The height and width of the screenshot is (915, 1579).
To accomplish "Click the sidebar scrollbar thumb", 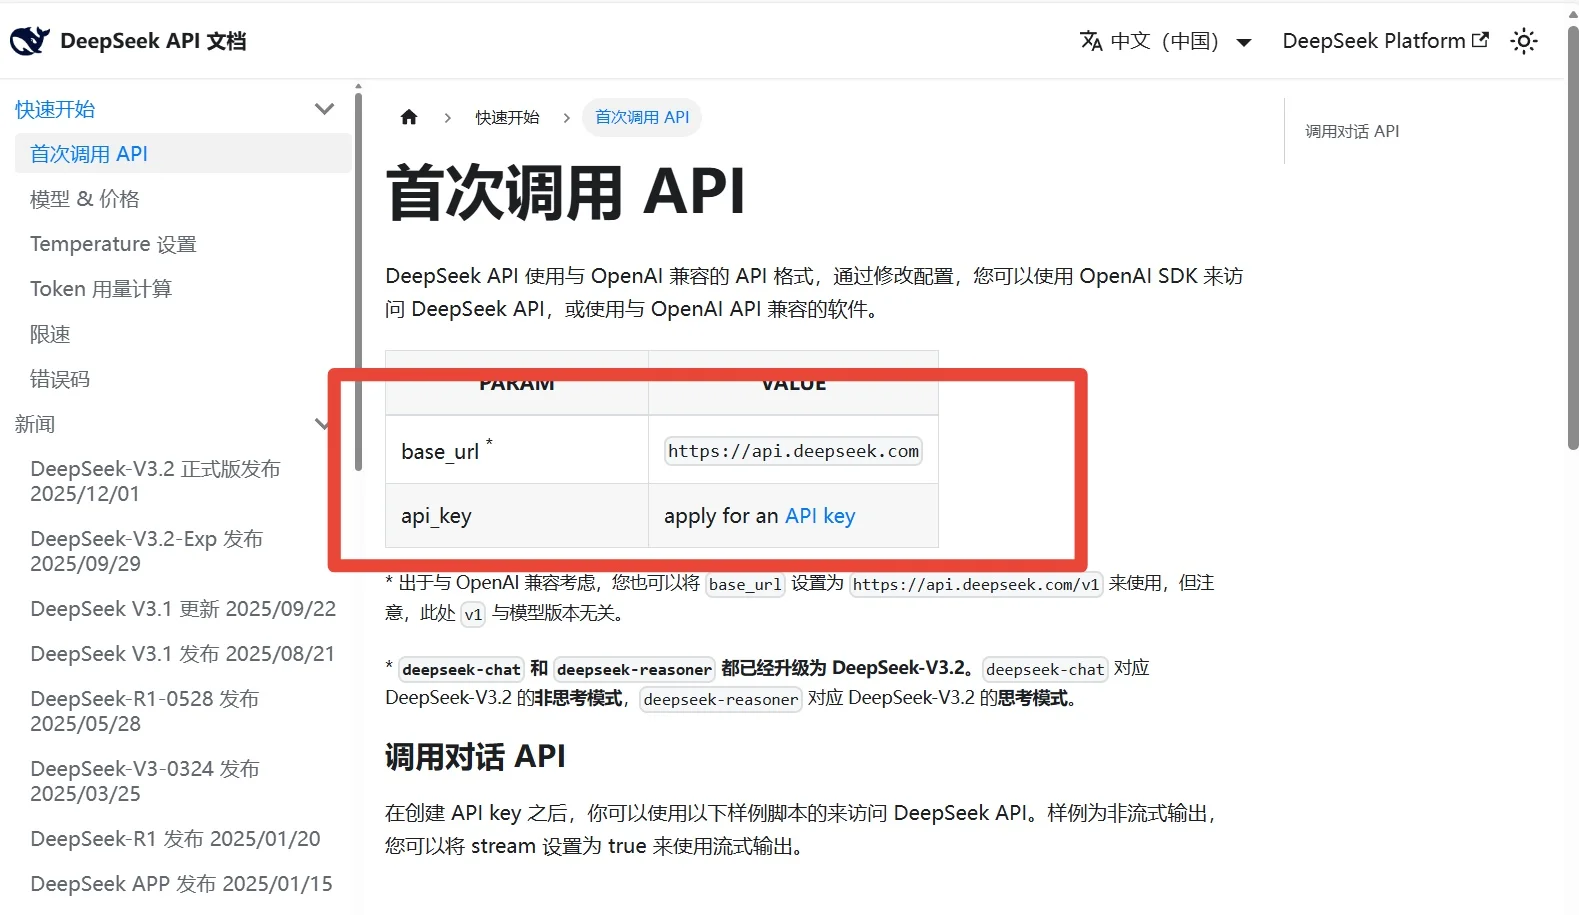I will 358,280.
